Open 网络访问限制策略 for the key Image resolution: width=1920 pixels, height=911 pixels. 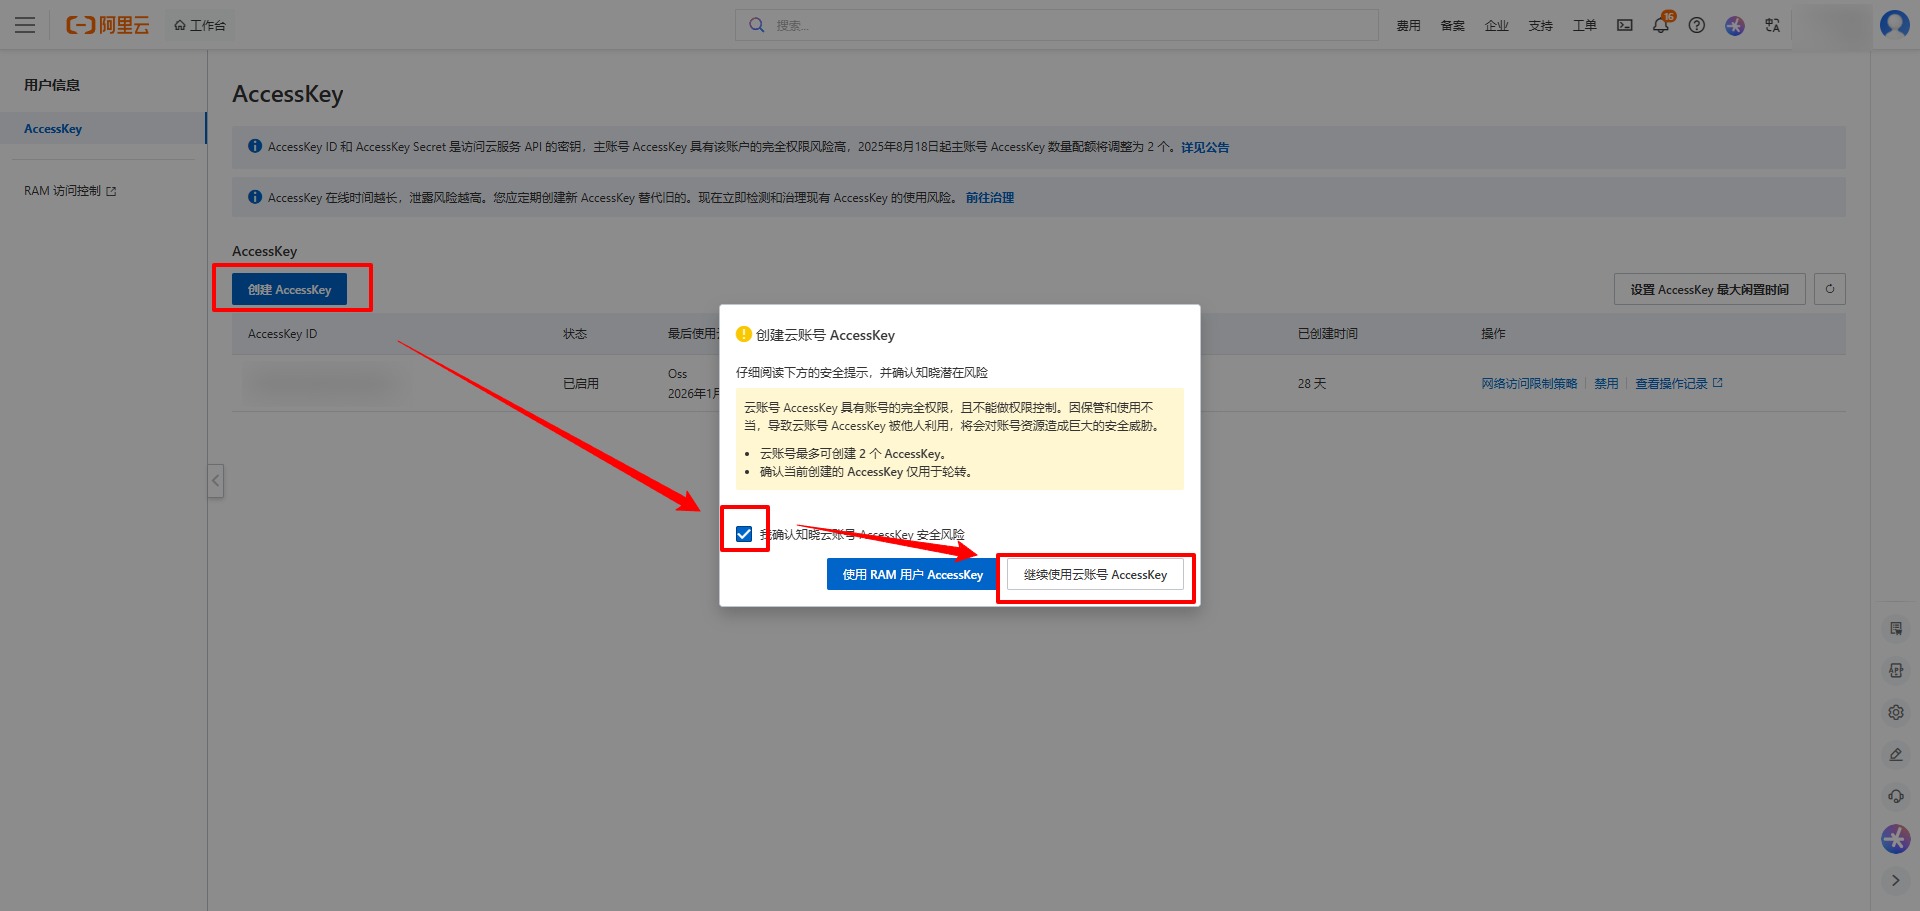(x=1529, y=384)
